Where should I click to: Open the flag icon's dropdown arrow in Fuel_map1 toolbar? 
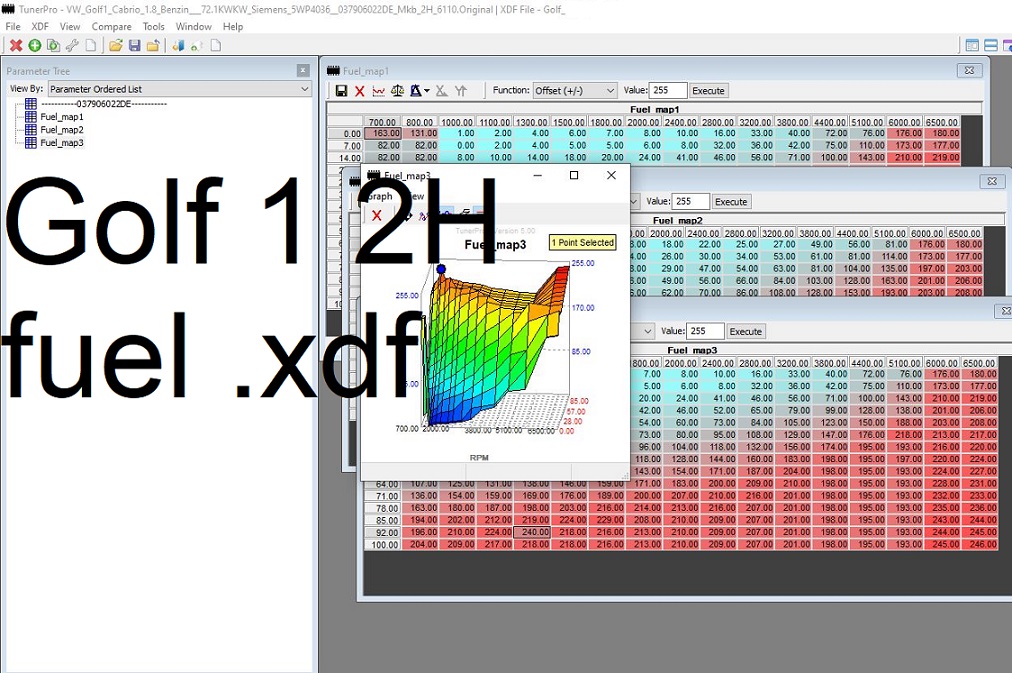coord(427,90)
